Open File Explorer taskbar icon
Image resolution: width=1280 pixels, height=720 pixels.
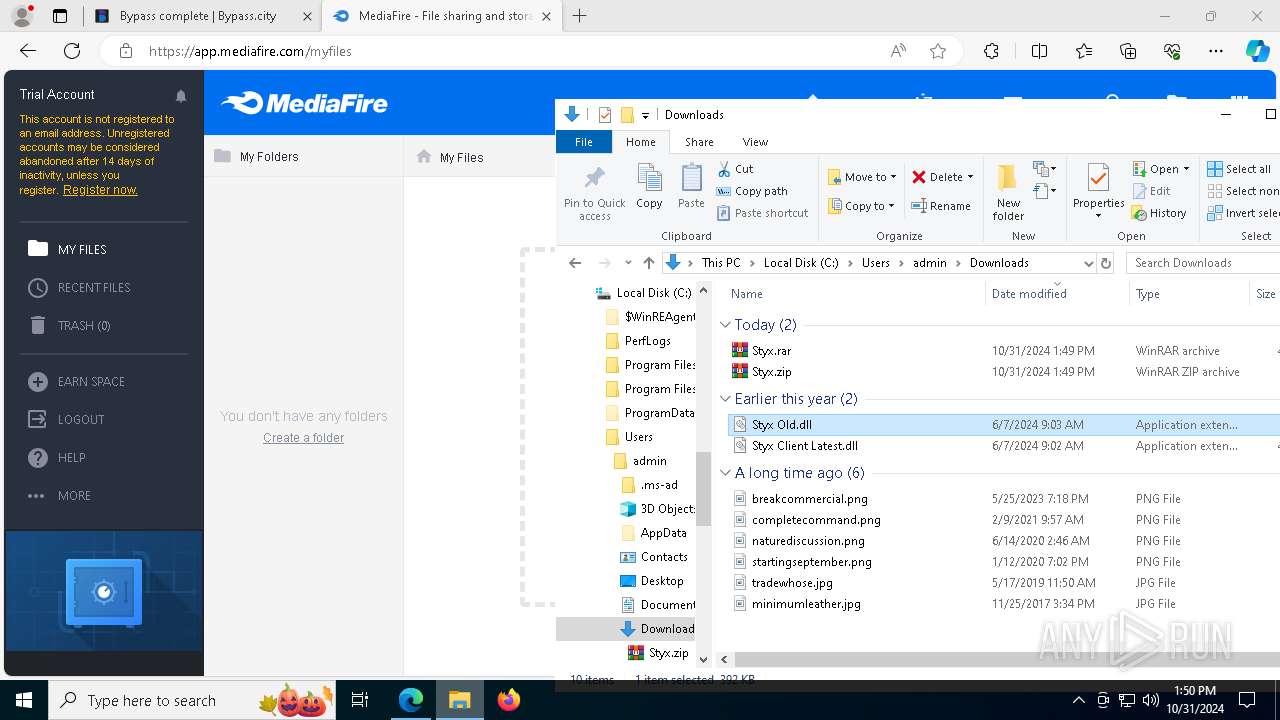pyautogui.click(x=460, y=700)
